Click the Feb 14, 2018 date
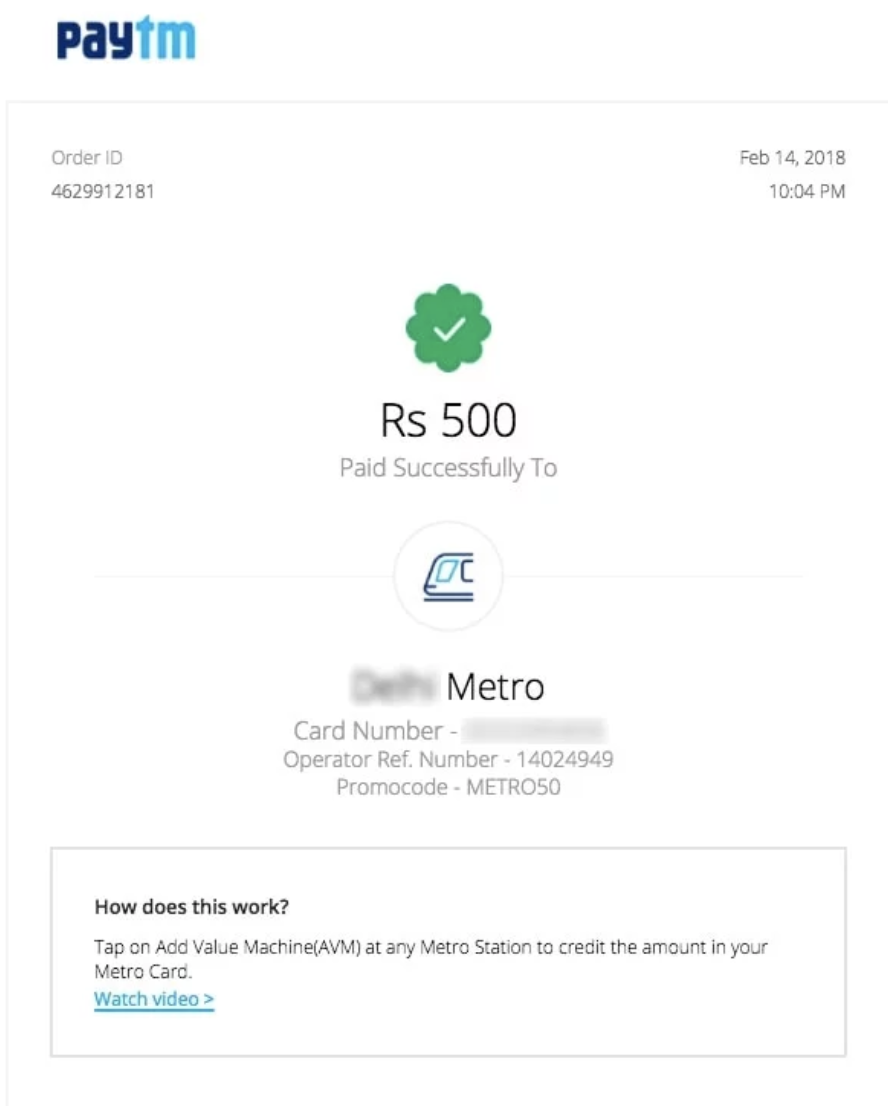The image size is (888, 1106). (792, 157)
